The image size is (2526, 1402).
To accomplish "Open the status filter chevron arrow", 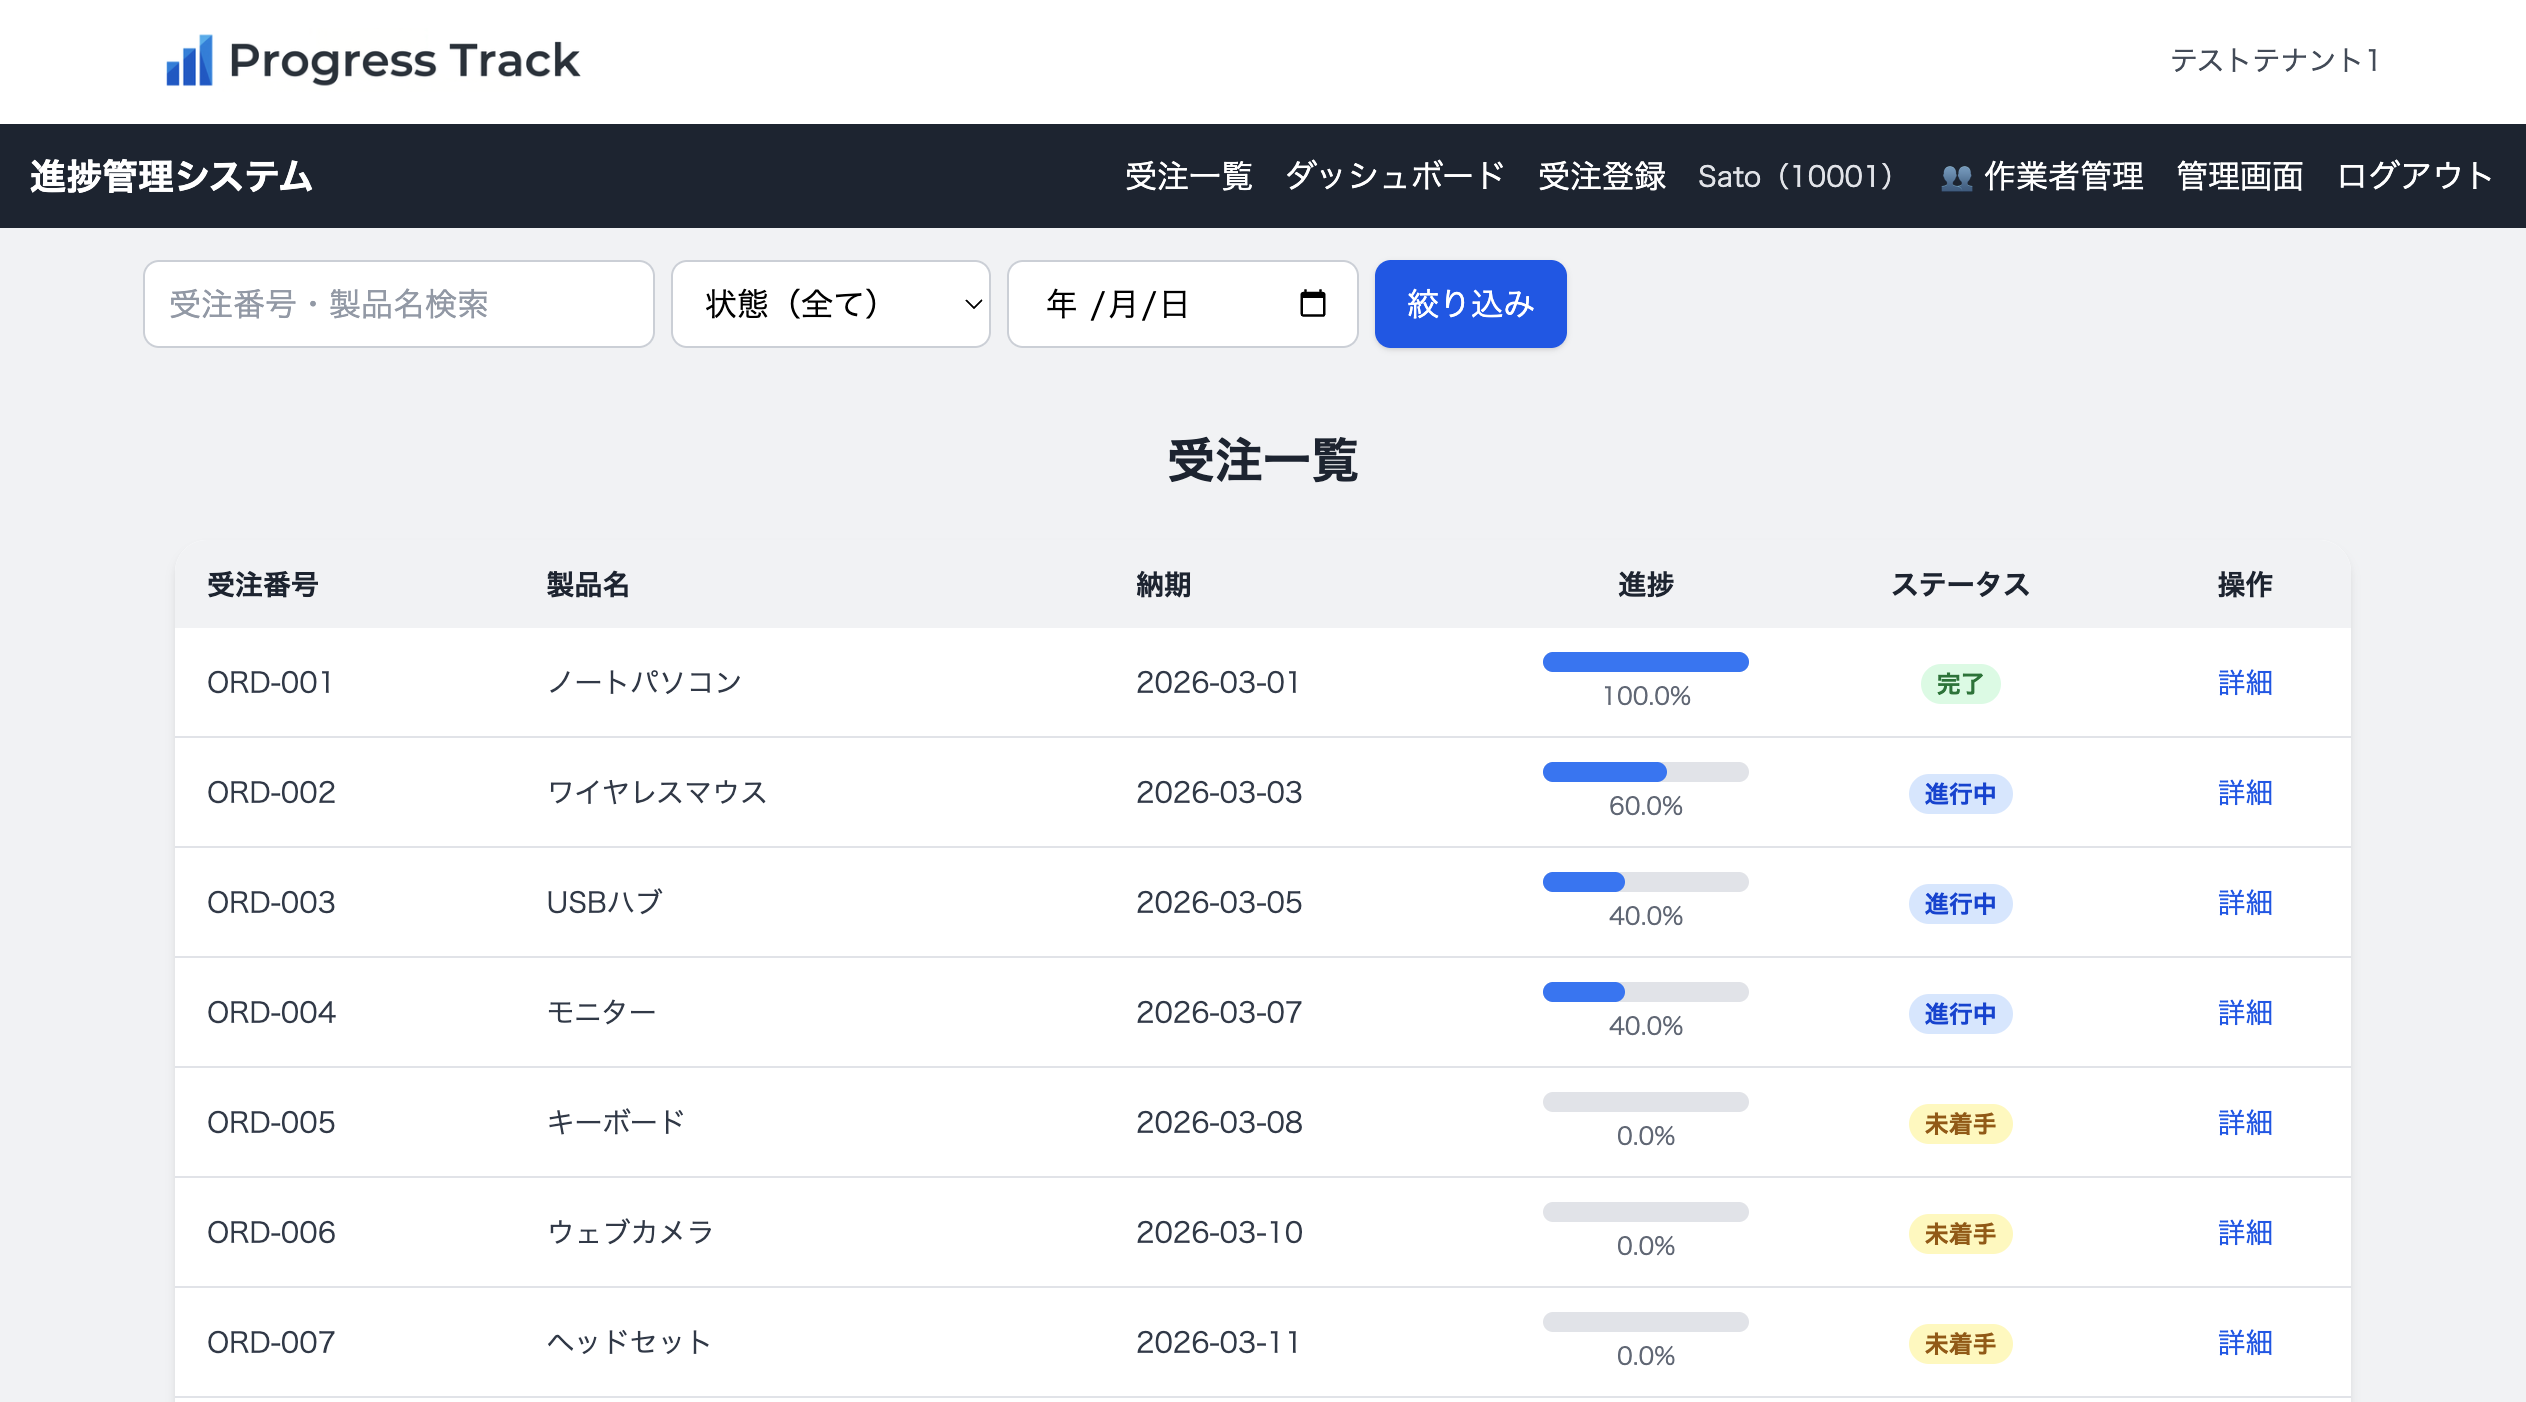I will point(968,305).
